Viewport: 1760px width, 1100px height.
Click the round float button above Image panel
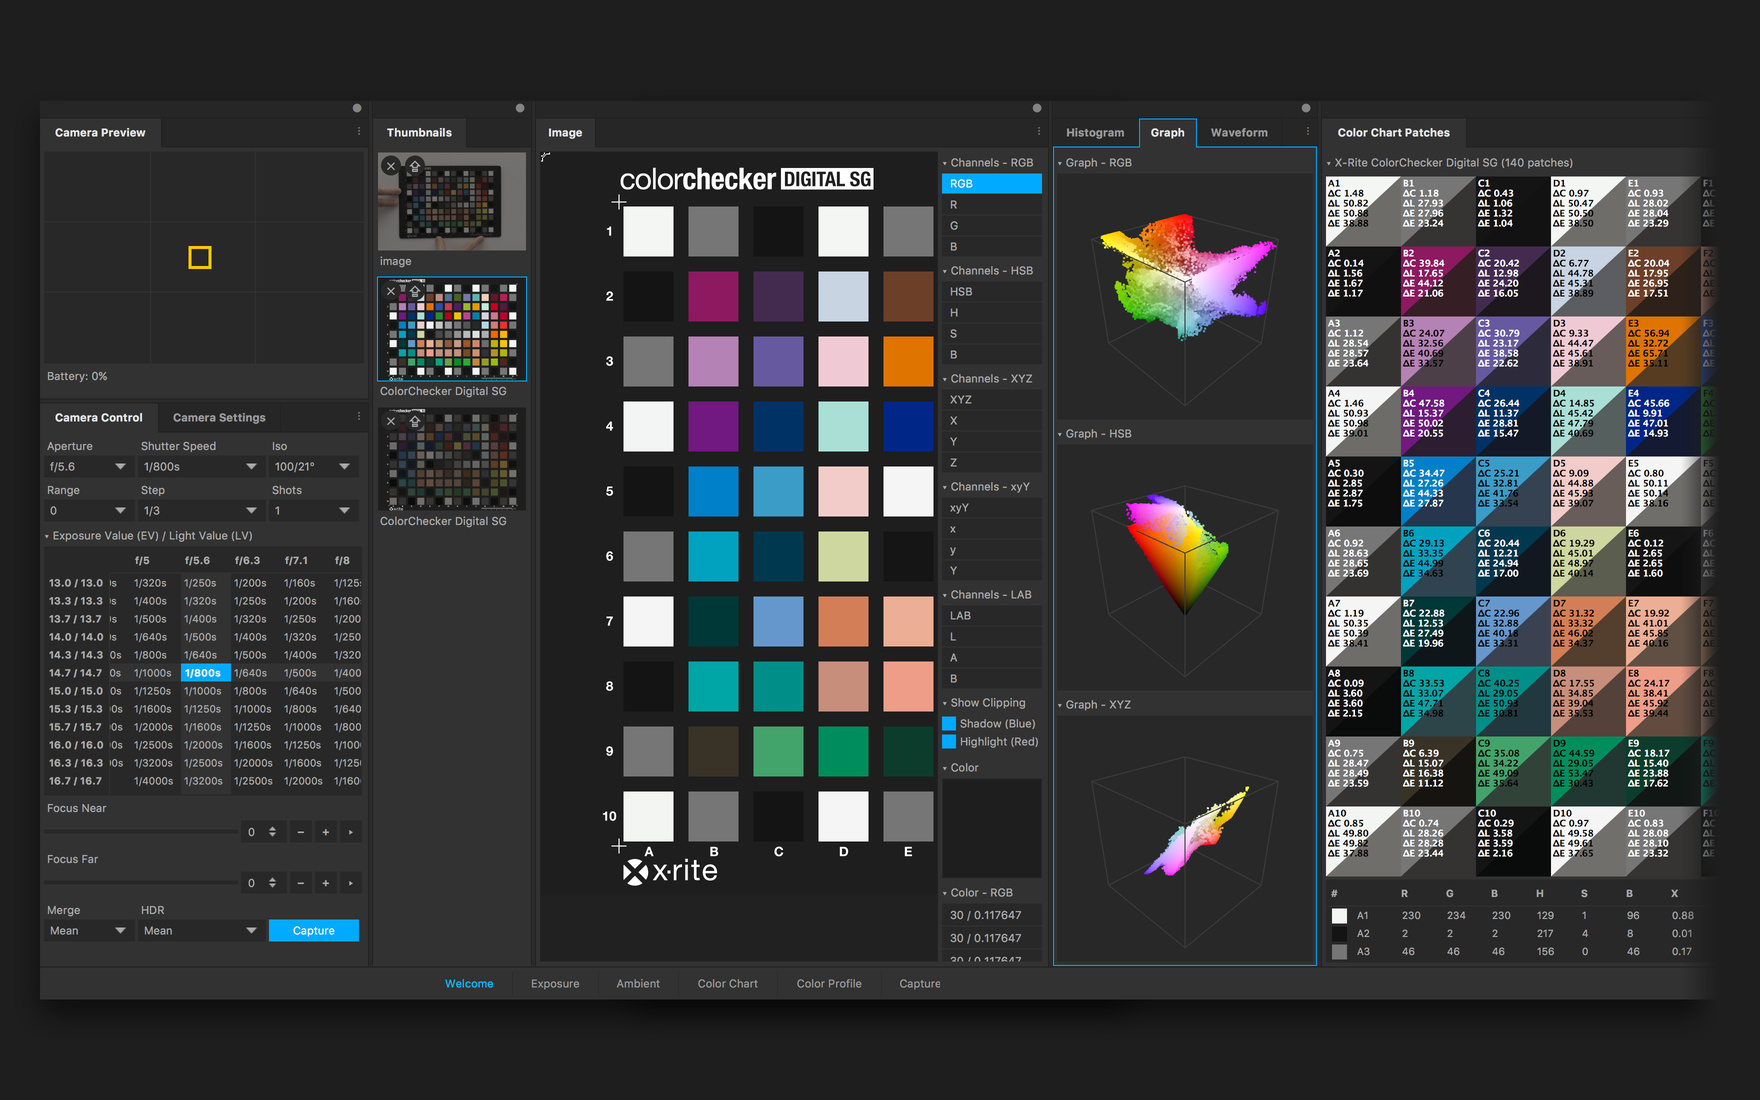[1037, 108]
